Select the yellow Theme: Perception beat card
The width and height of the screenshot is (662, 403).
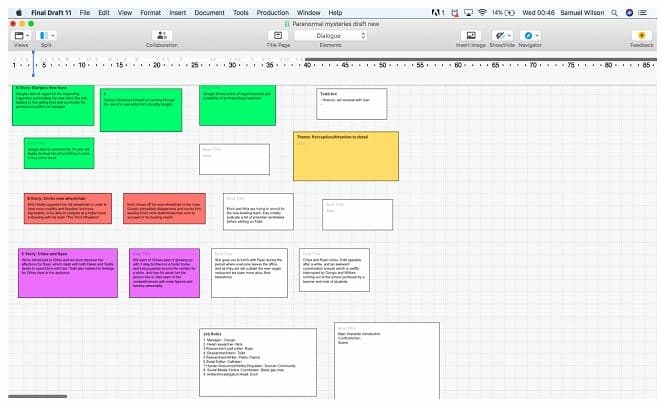(345, 155)
